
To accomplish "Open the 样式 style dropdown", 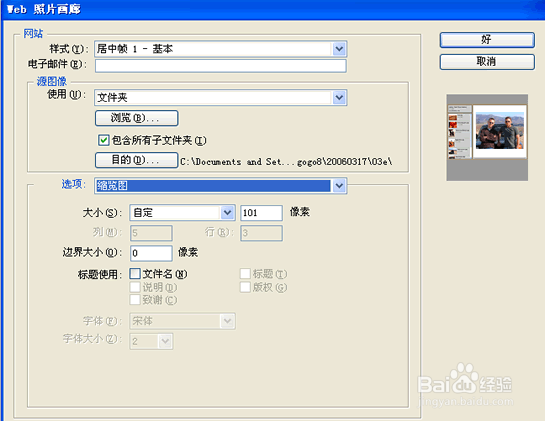I will 221,49.
